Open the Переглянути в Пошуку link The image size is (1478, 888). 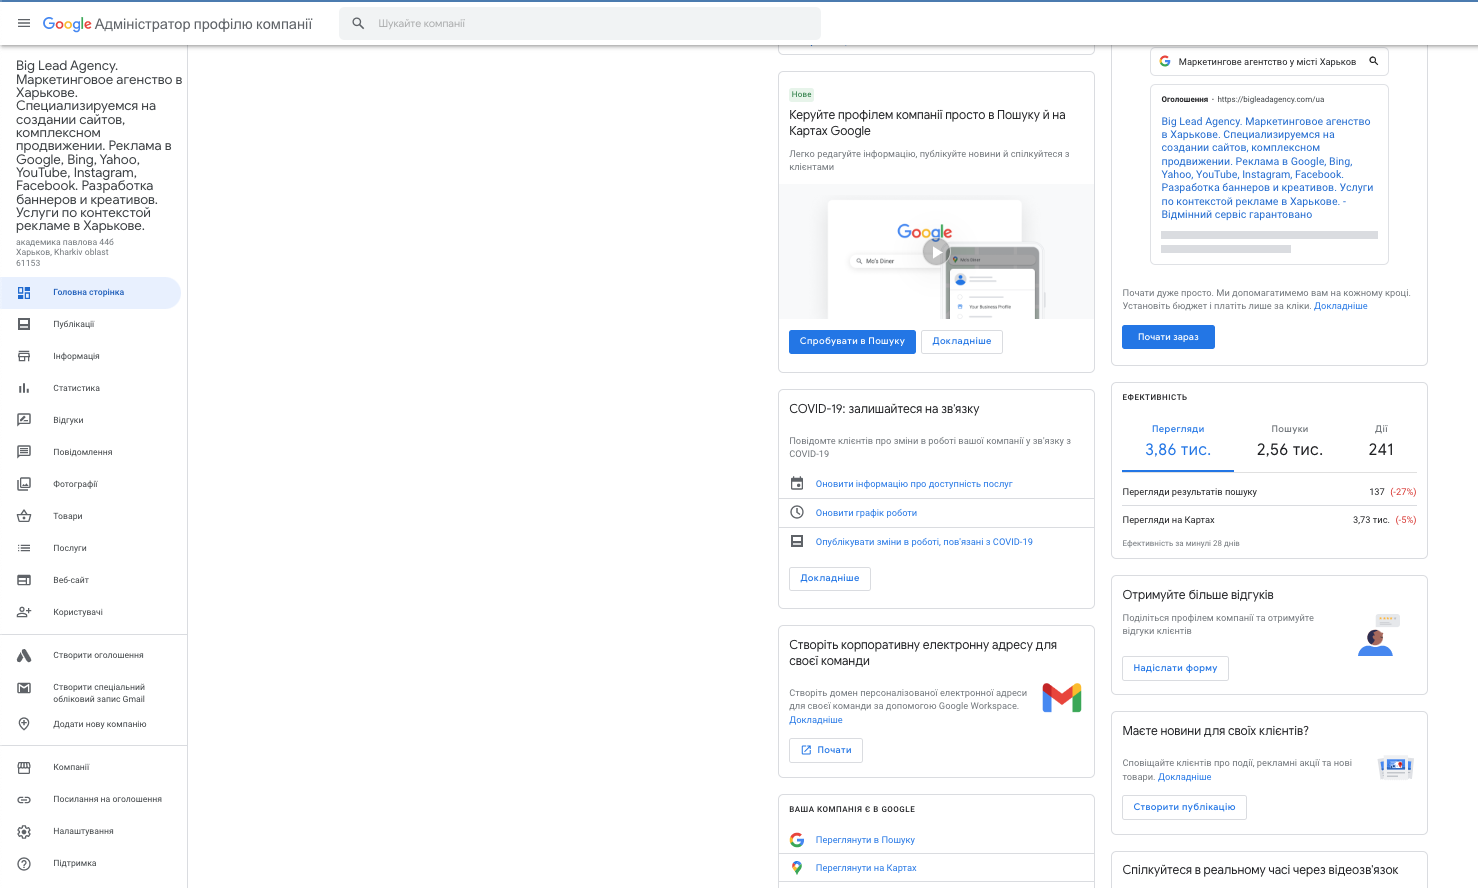click(x=865, y=840)
